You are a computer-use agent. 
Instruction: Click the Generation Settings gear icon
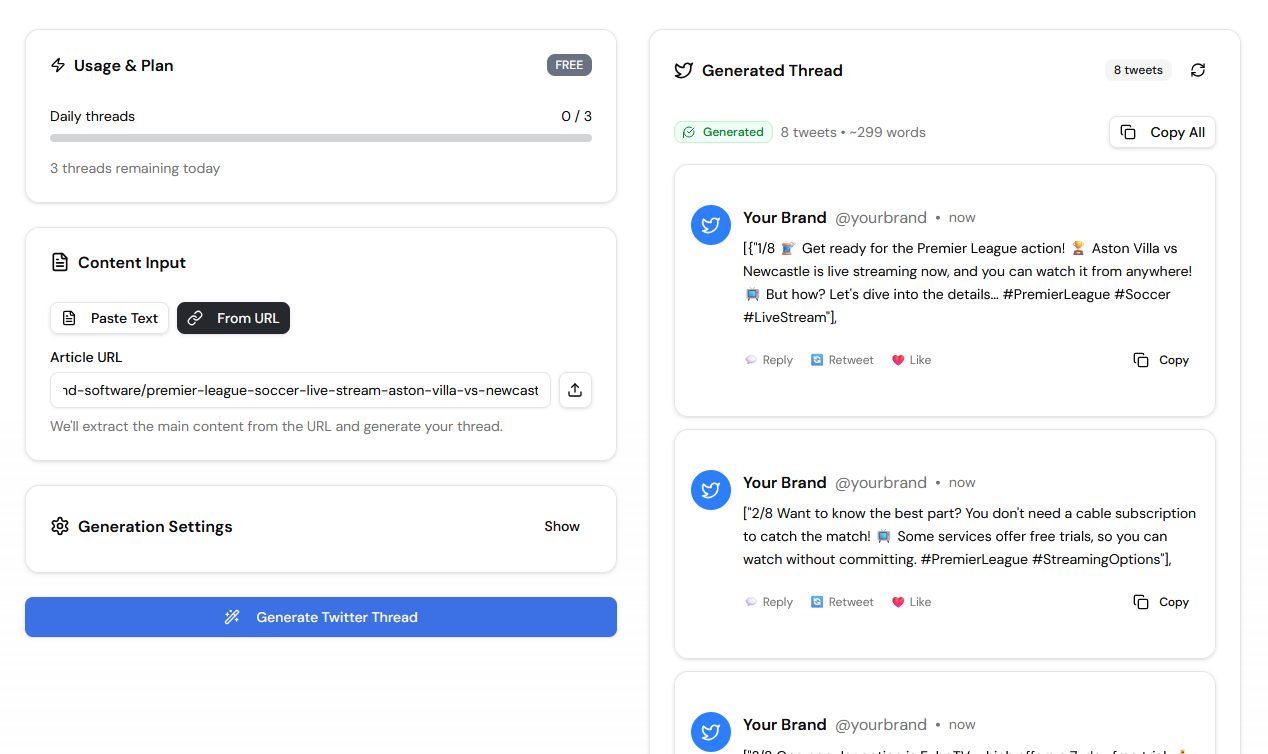pyautogui.click(x=60, y=526)
